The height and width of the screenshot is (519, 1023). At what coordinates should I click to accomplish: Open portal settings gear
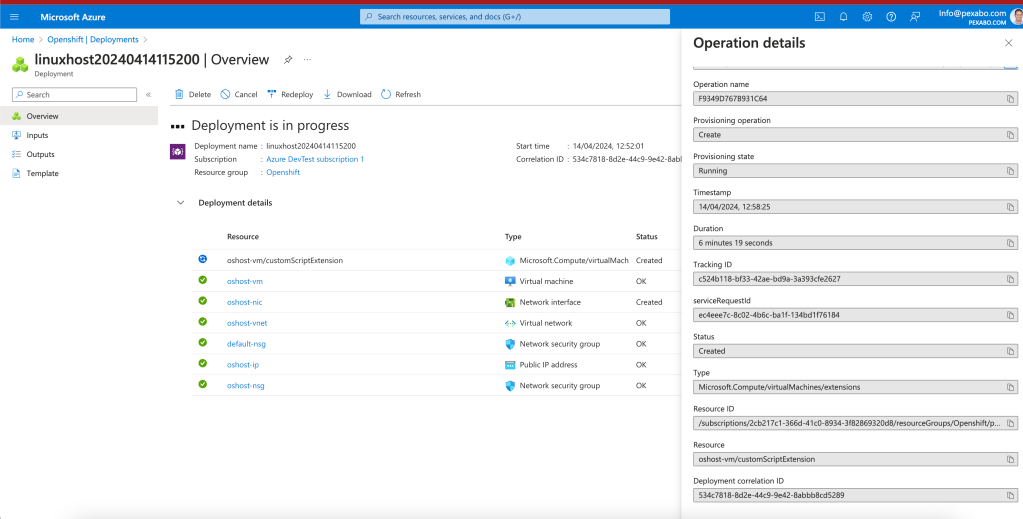(x=867, y=17)
